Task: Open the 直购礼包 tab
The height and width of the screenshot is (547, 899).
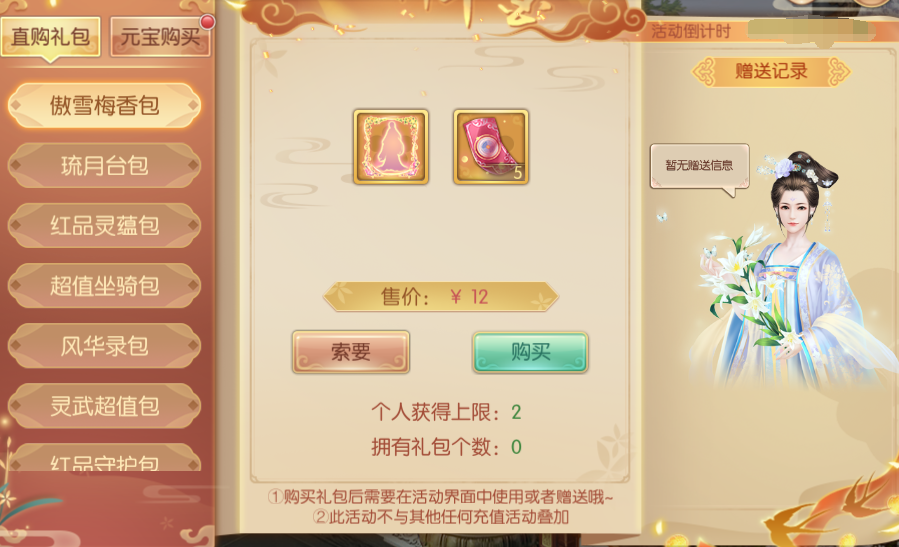Action: coord(50,37)
